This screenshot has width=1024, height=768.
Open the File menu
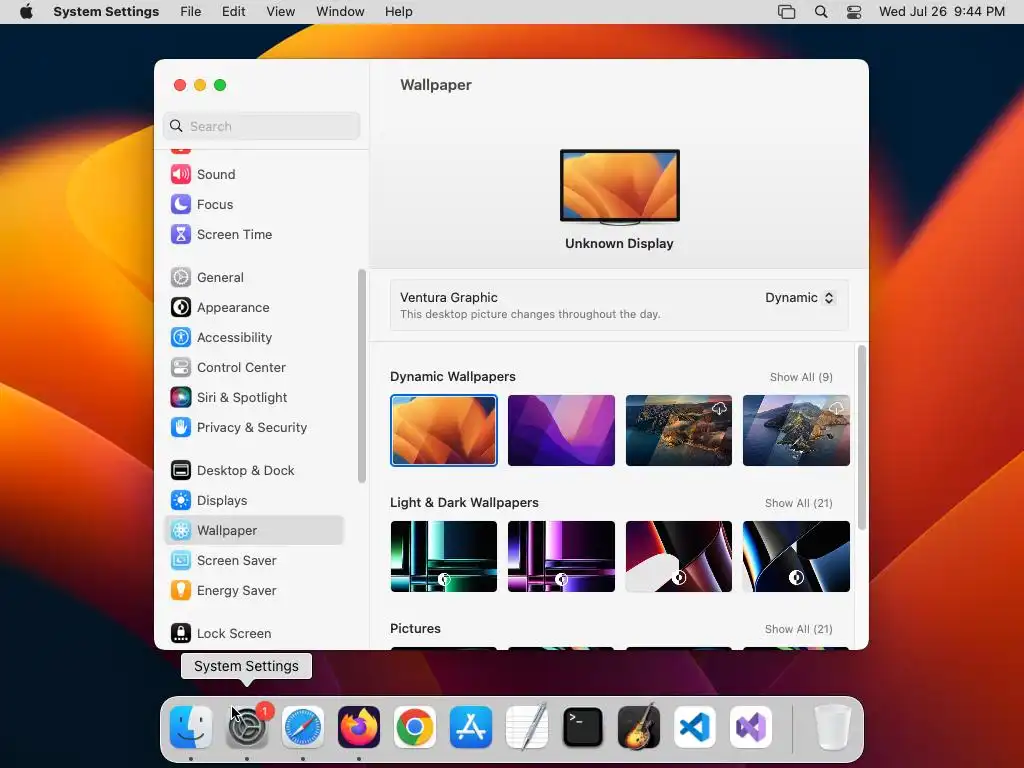[191, 12]
